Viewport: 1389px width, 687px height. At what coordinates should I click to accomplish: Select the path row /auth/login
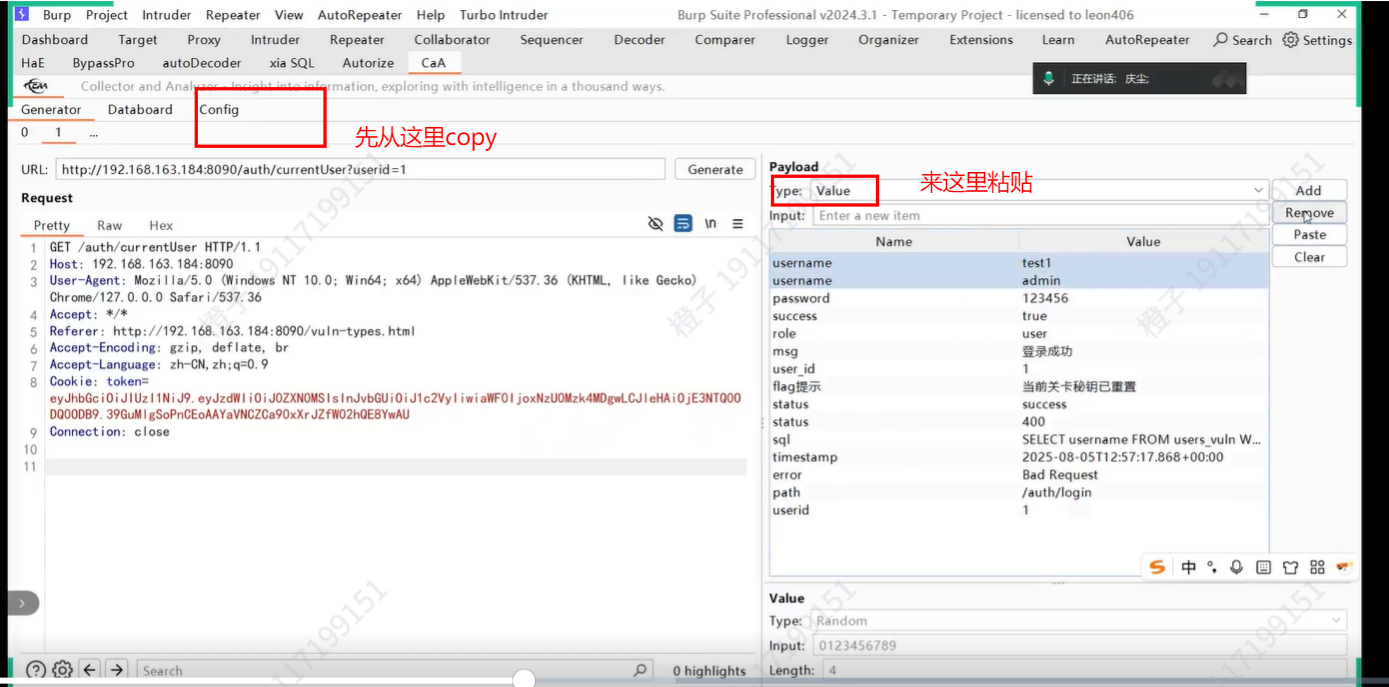(x=1018, y=492)
